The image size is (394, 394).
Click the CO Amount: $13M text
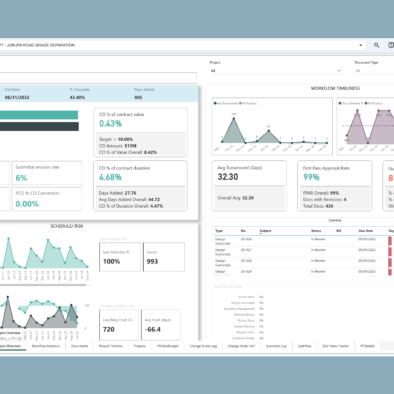118,146
